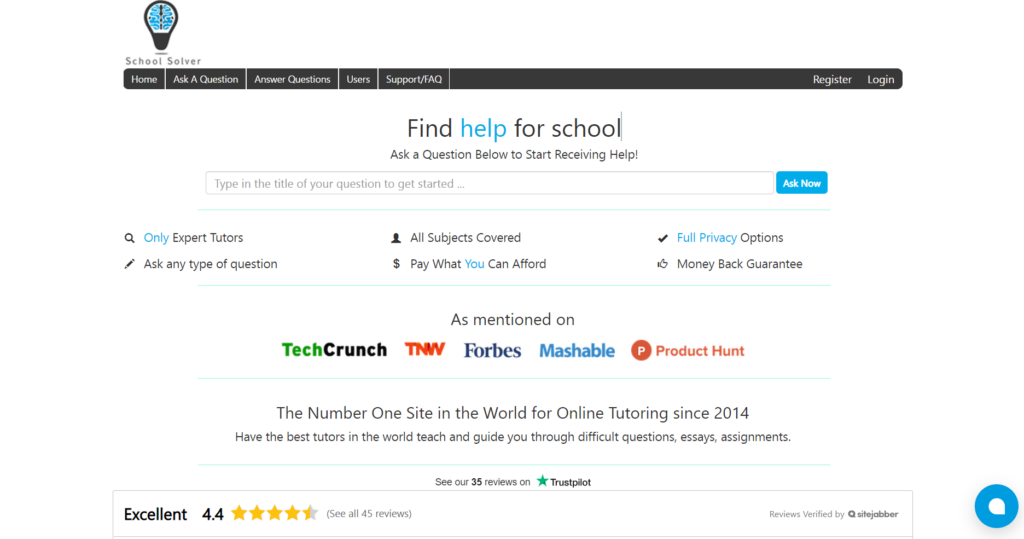Click the 4.4 rating stars
Viewport: 1024px width, 539px height.
[274, 514]
